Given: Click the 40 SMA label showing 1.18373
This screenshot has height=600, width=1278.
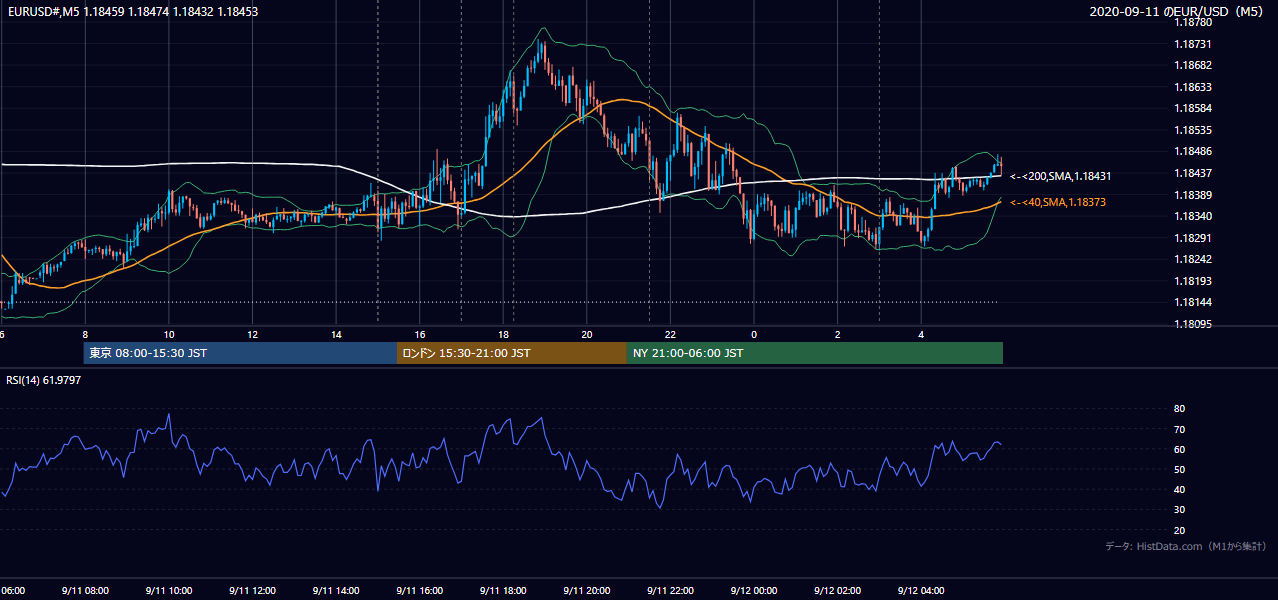Looking at the screenshot, I should click(x=1058, y=202).
